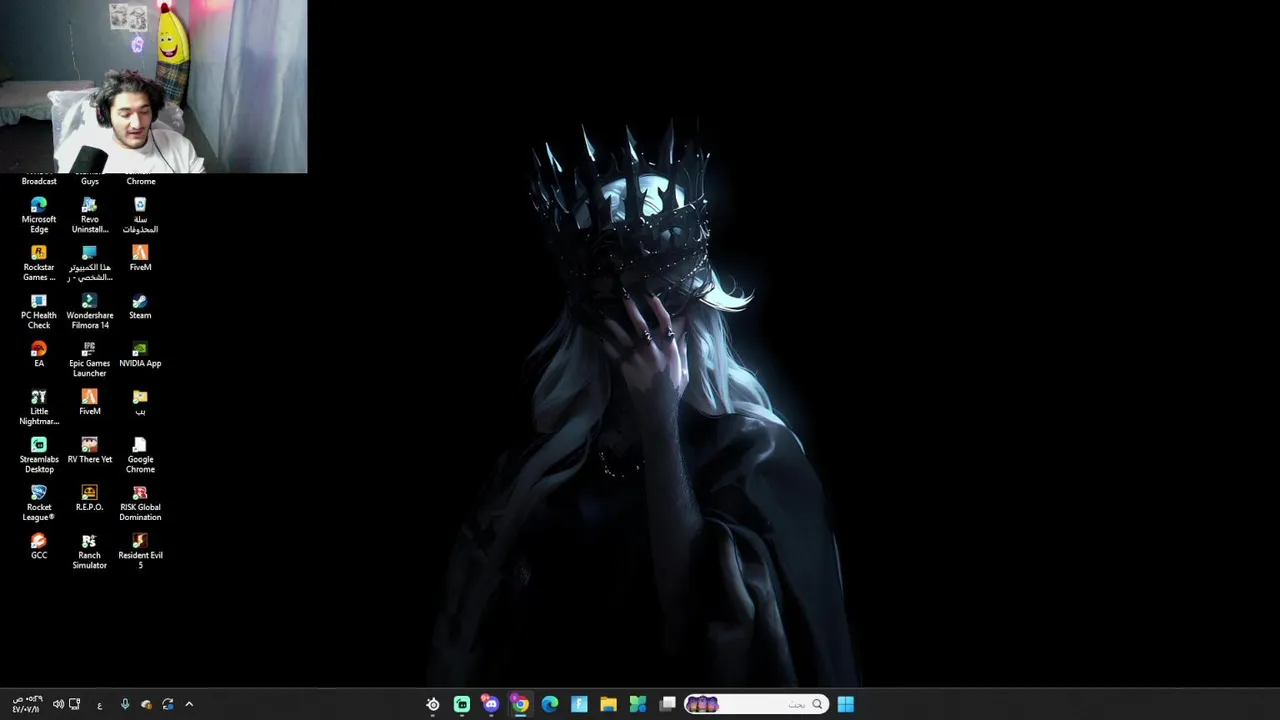This screenshot has height=720, width=1280.
Task: Open the volume control in tray
Action: (x=58, y=704)
